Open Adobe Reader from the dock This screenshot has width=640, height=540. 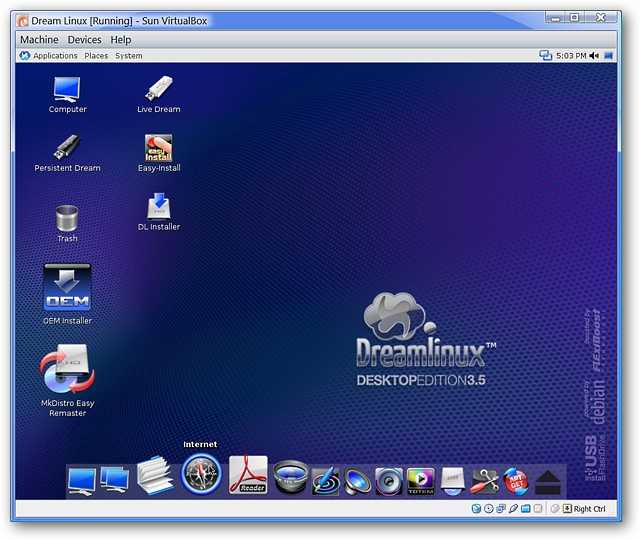(x=248, y=475)
